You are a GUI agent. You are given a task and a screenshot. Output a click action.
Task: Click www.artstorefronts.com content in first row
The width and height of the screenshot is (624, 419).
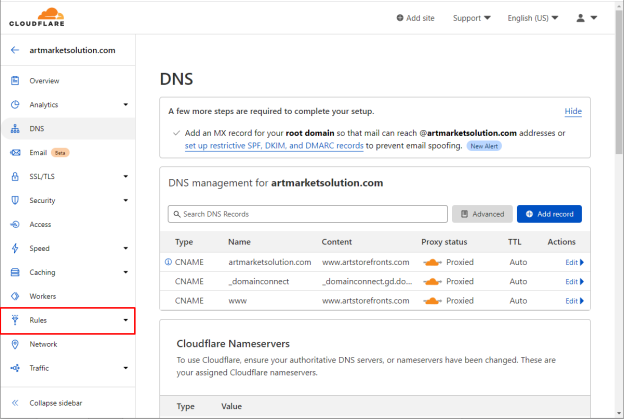click(x=365, y=262)
